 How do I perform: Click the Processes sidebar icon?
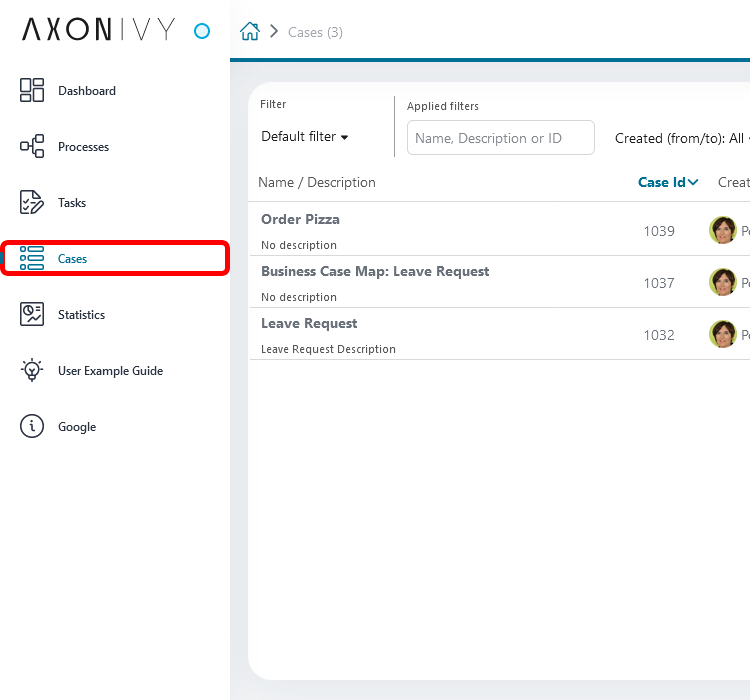tap(32, 146)
